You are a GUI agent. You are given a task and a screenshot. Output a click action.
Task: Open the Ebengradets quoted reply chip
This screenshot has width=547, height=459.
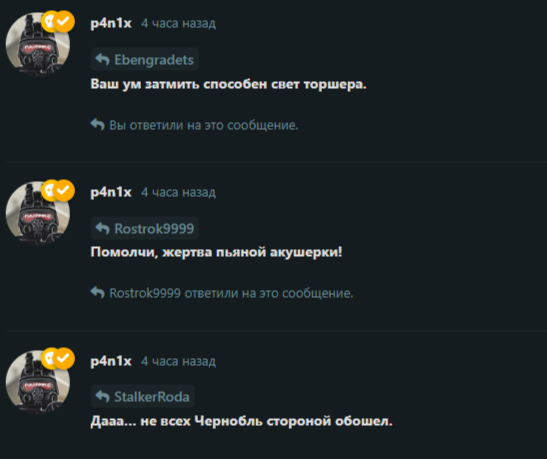(x=145, y=60)
